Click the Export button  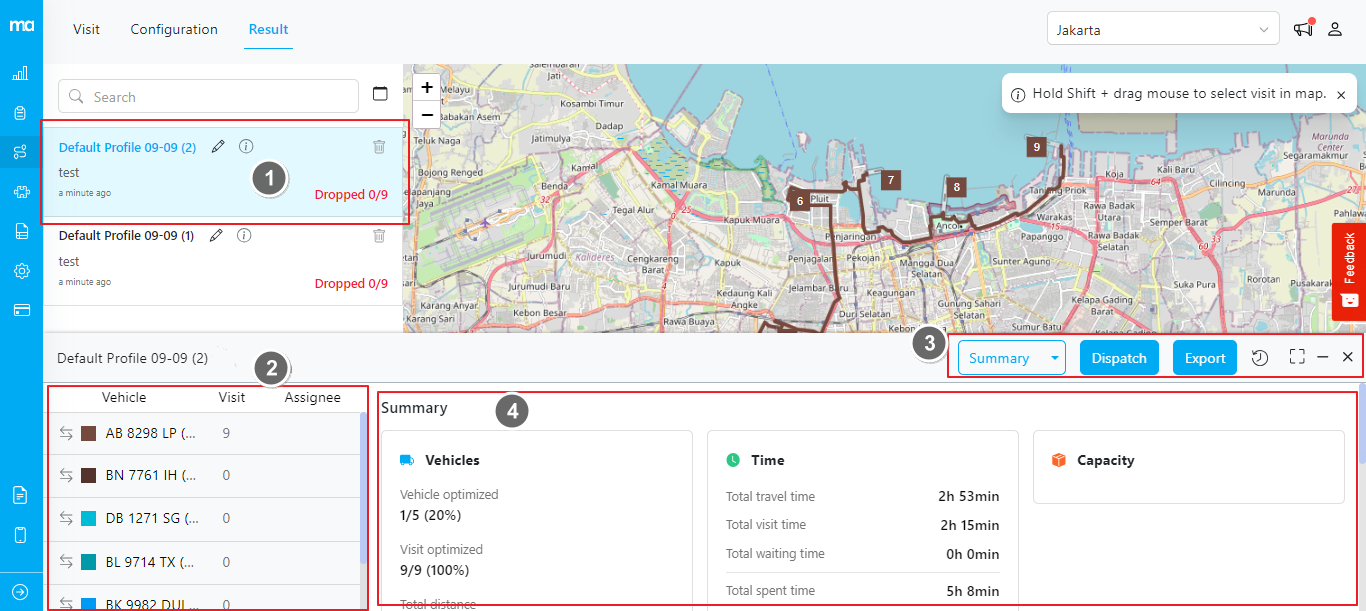tap(1204, 358)
